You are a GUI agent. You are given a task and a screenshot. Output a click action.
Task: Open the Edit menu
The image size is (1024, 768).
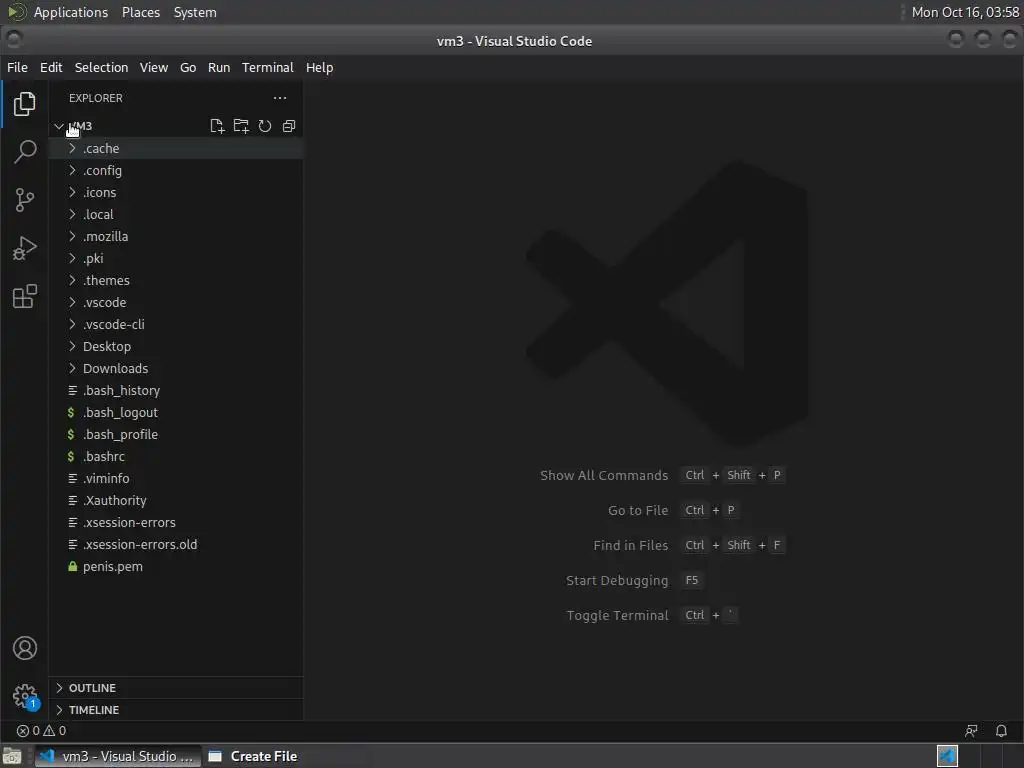point(51,68)
